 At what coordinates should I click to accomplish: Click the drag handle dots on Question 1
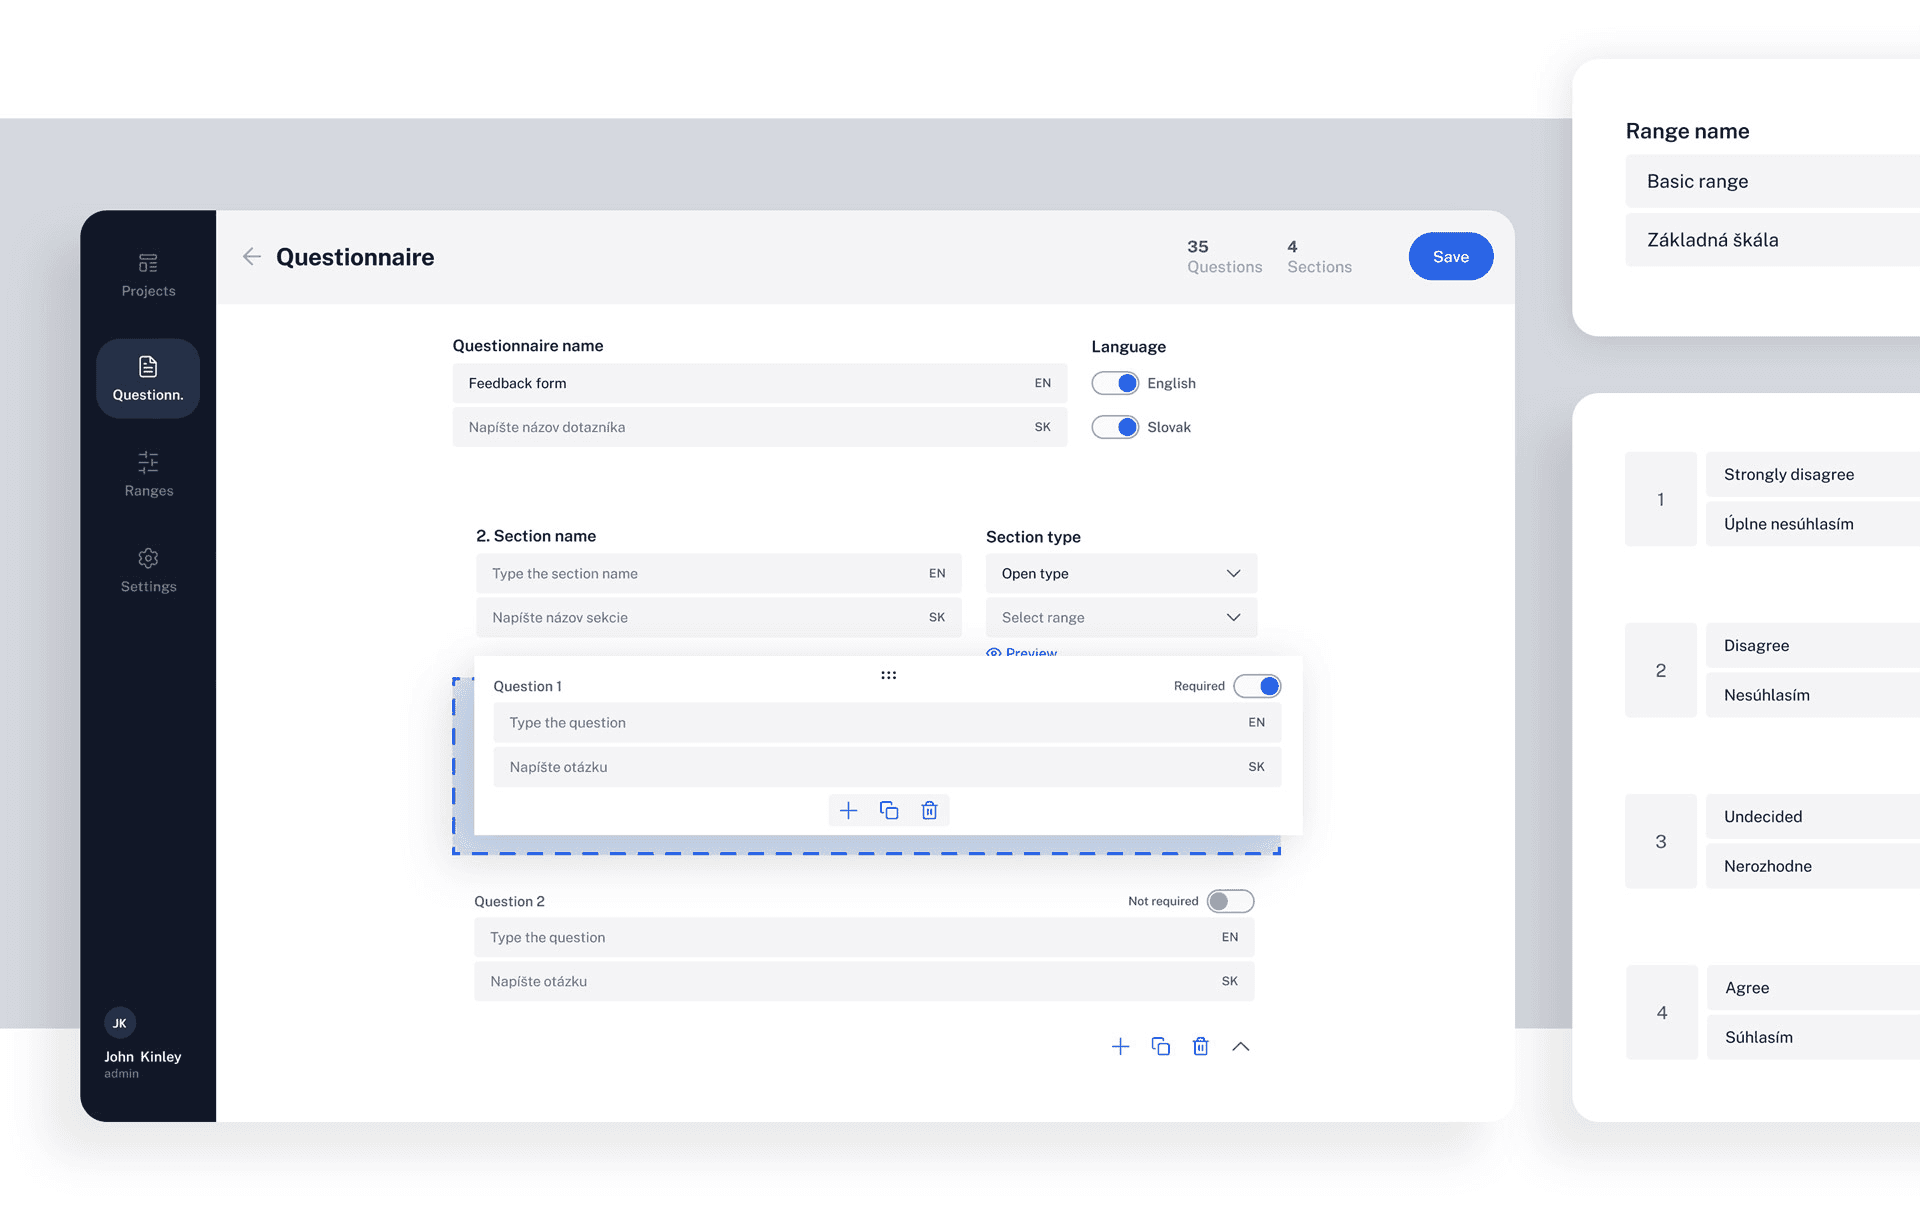pyautogui.click(x=888, y=675)
